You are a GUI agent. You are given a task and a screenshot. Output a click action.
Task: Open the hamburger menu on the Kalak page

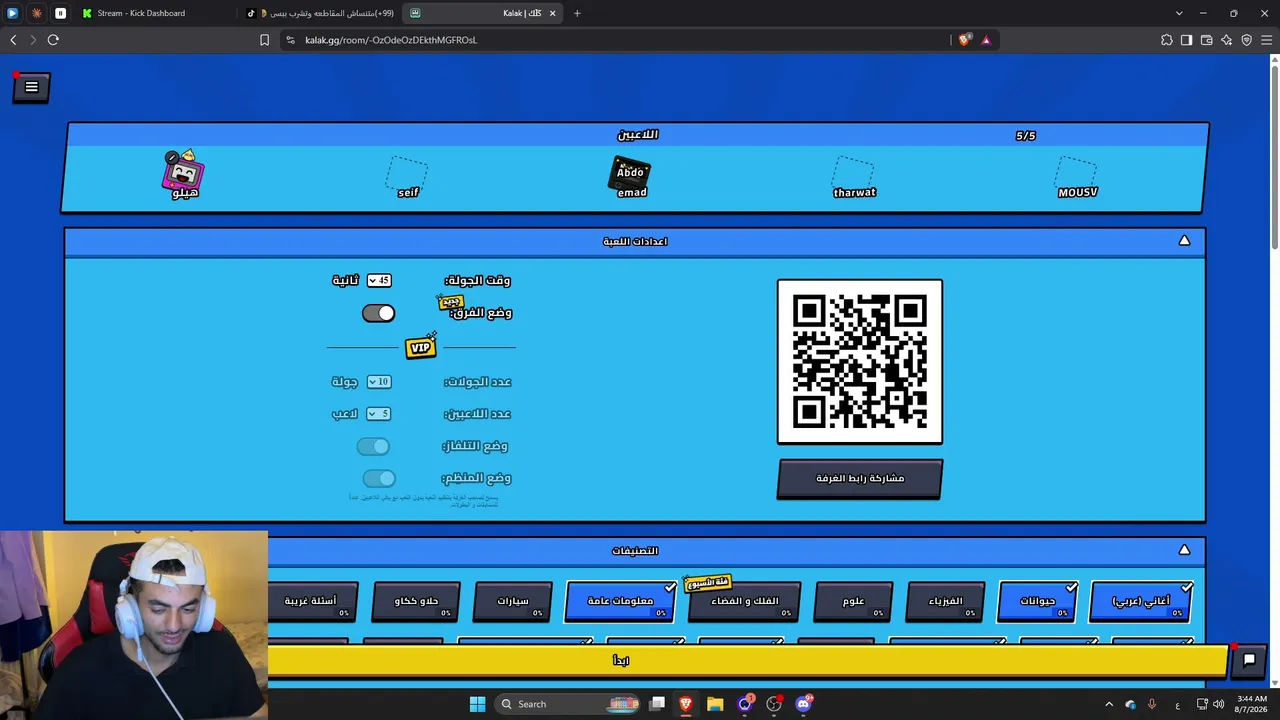[31, 87]
